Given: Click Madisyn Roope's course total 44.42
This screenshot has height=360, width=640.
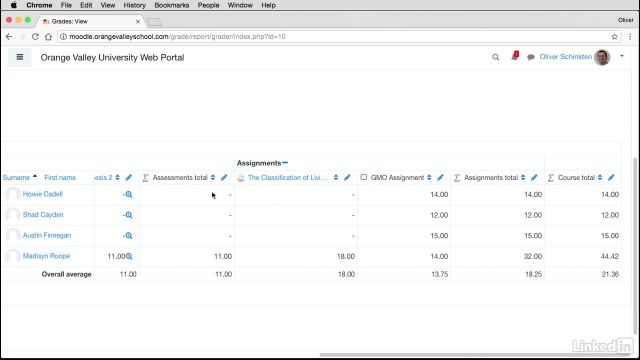Looking at the screenshot, I should click(610, 256).
